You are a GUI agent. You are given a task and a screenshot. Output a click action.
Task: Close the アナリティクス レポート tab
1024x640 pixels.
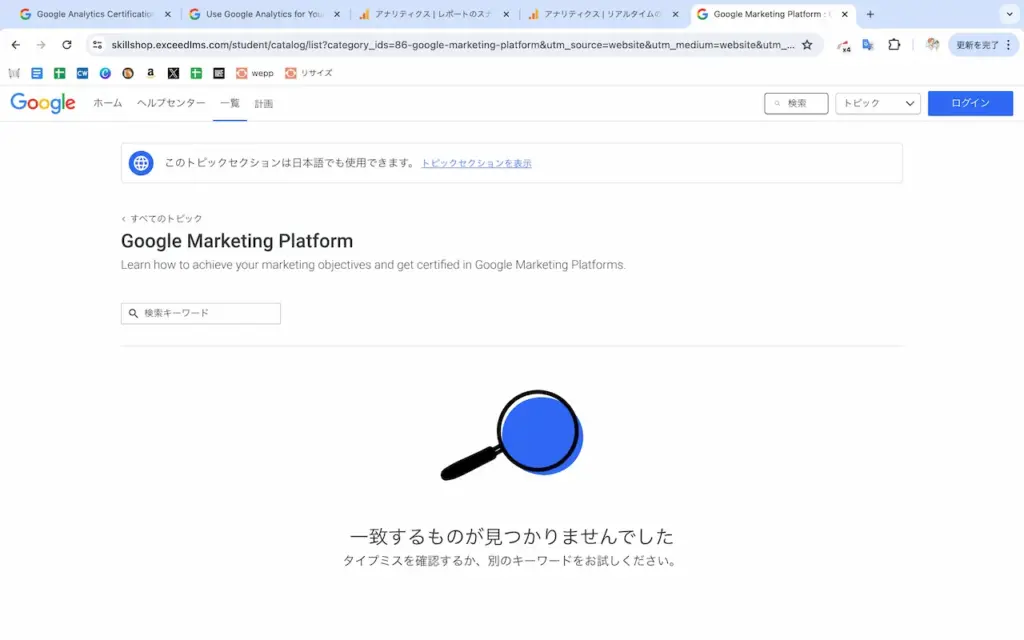pos(506,14)
